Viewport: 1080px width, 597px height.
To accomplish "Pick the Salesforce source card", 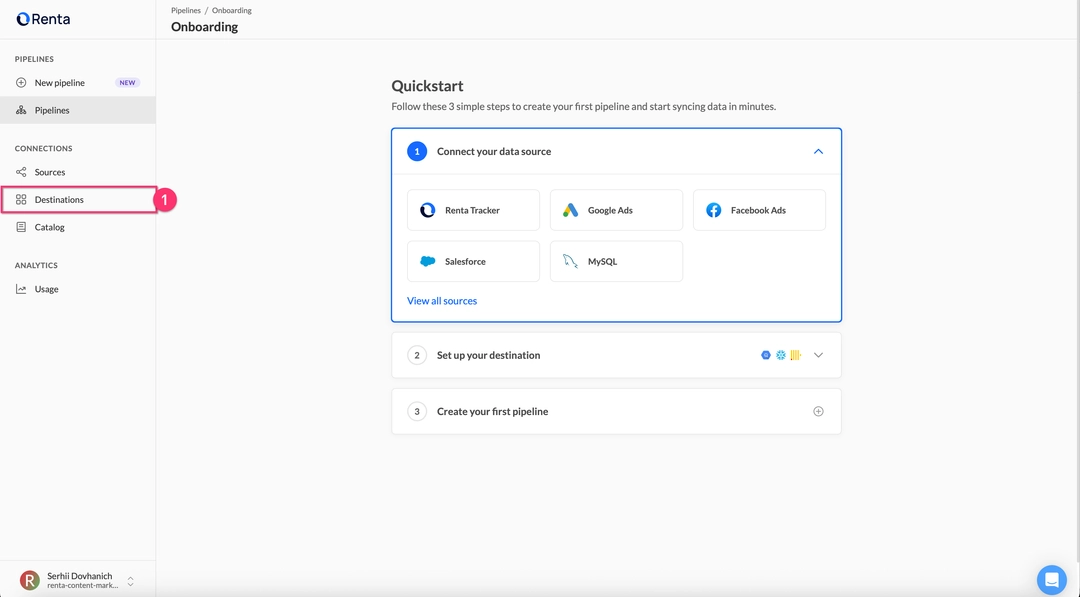I will coord(473,261).
